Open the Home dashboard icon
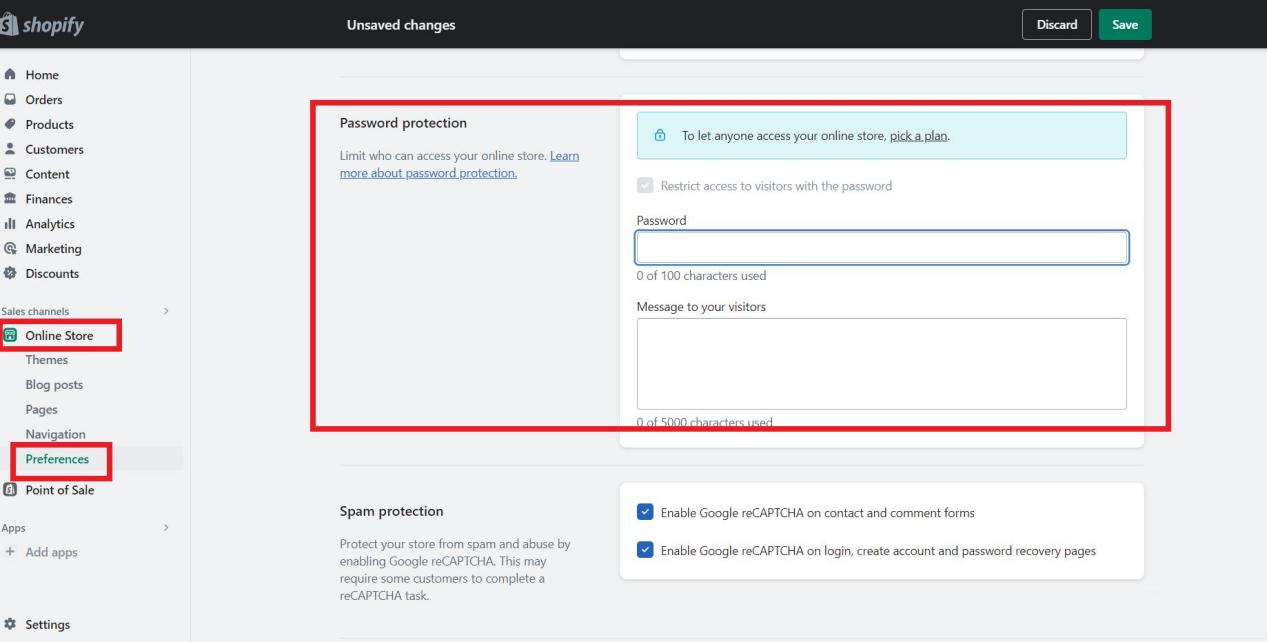 click(12, 74)
